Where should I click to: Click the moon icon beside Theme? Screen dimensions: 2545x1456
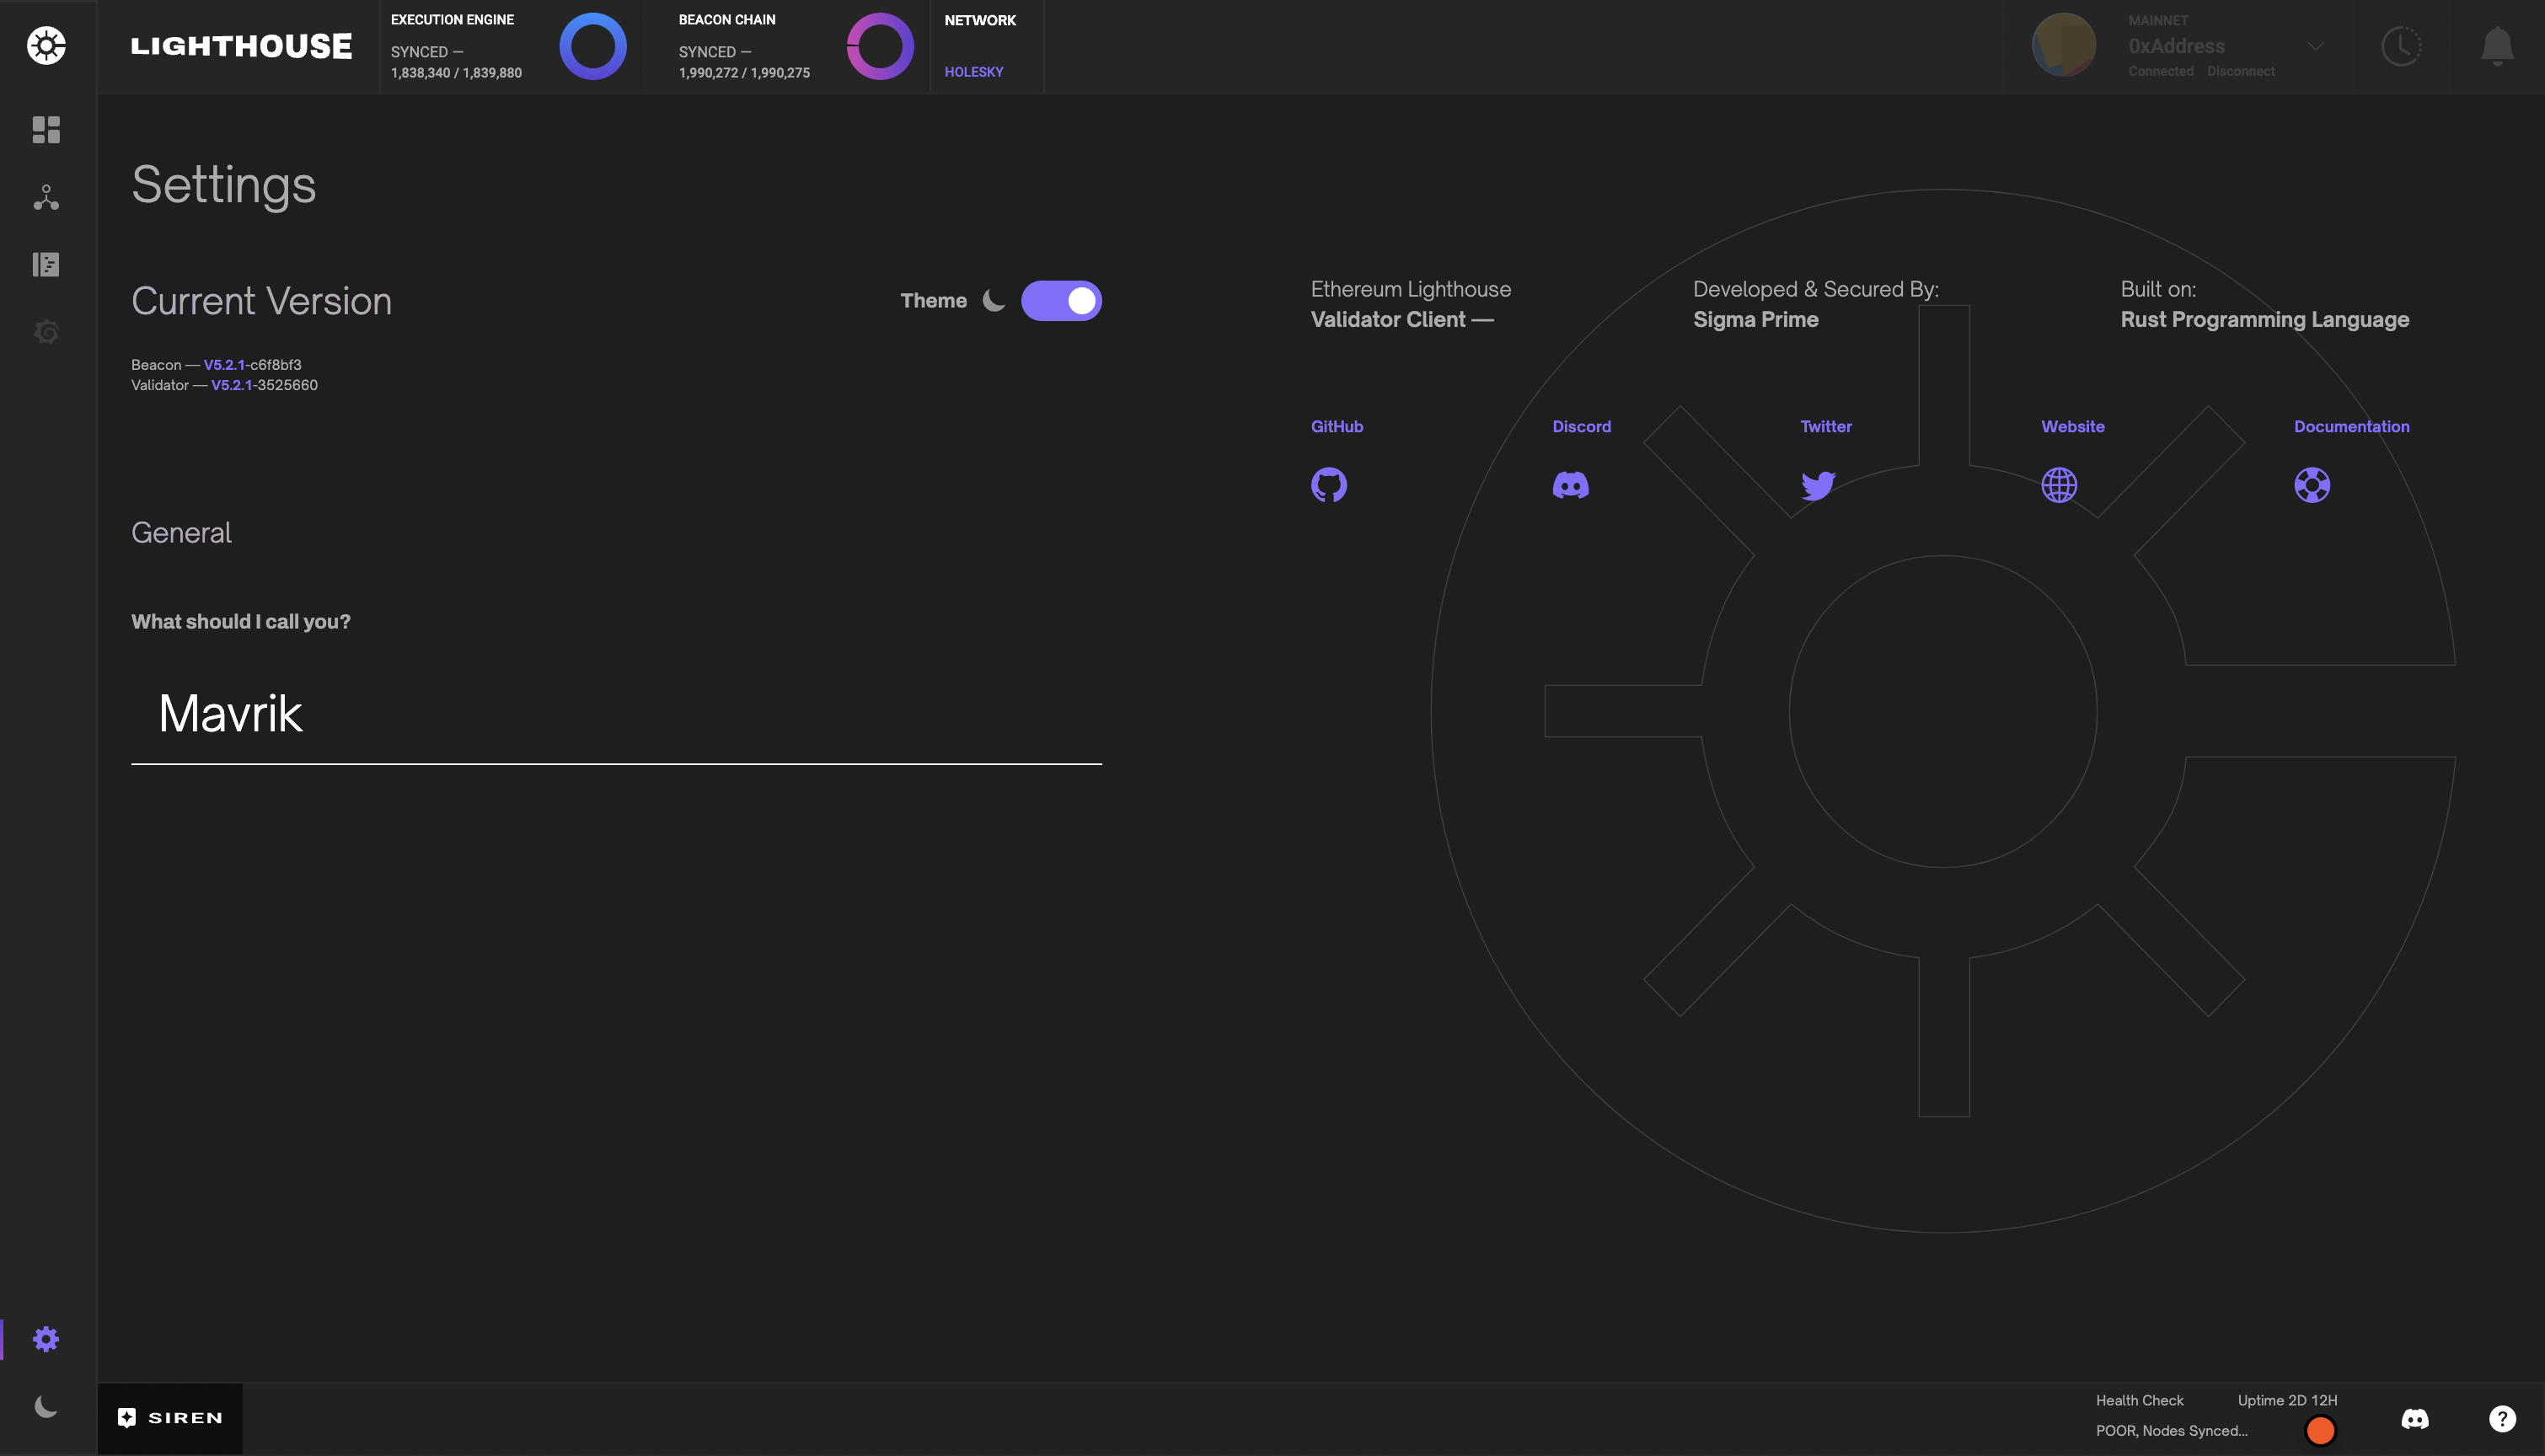pos(993,301)
